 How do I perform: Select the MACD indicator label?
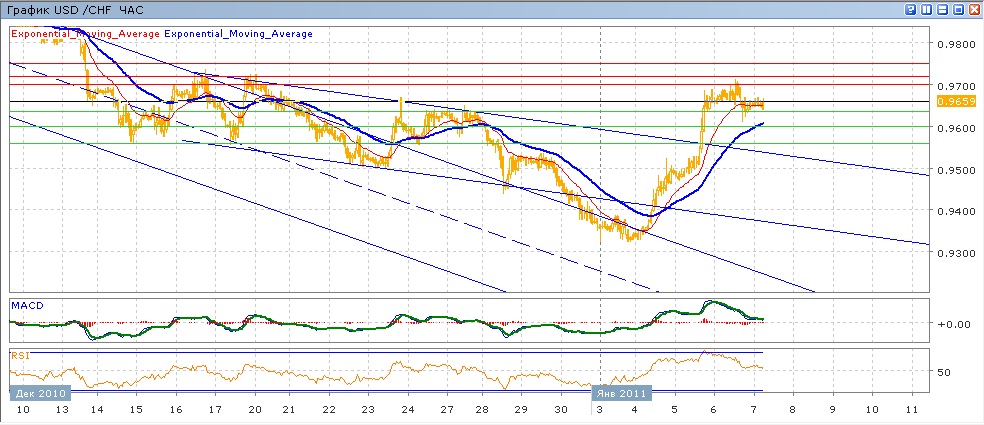25,304
